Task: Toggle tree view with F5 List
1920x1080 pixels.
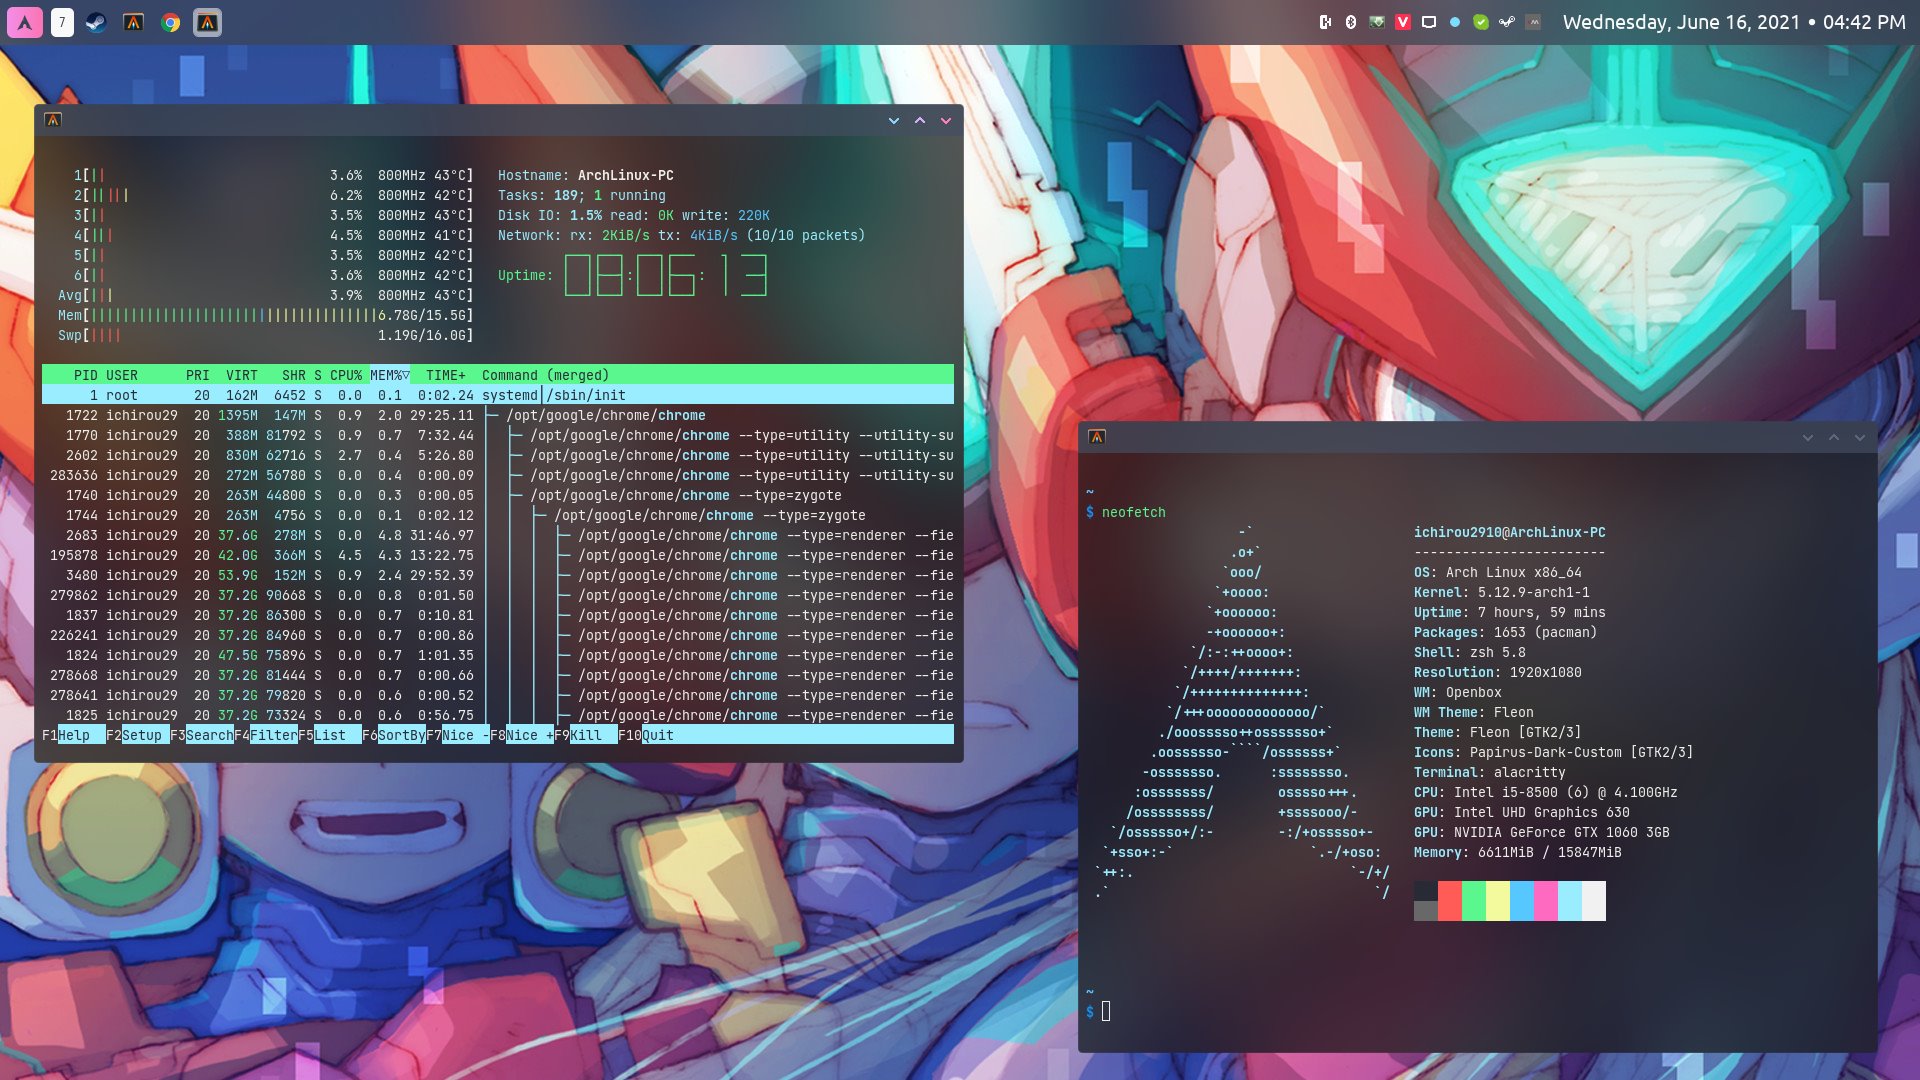Action: click(x=330, y=735)
